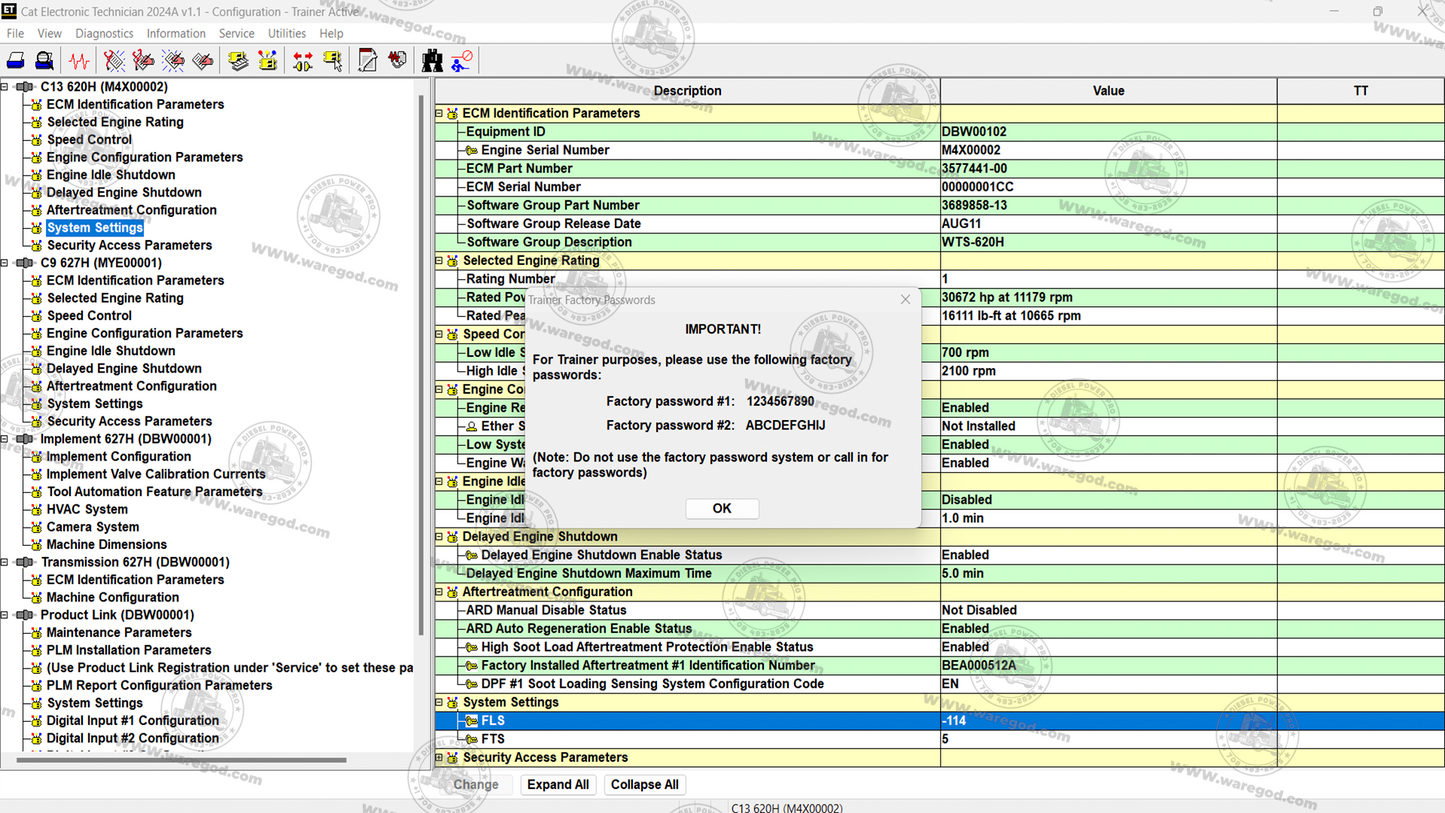This screenshot has height=813, width=1445.
Task: Open the Information menu
Action: click(x=176, y=34)
